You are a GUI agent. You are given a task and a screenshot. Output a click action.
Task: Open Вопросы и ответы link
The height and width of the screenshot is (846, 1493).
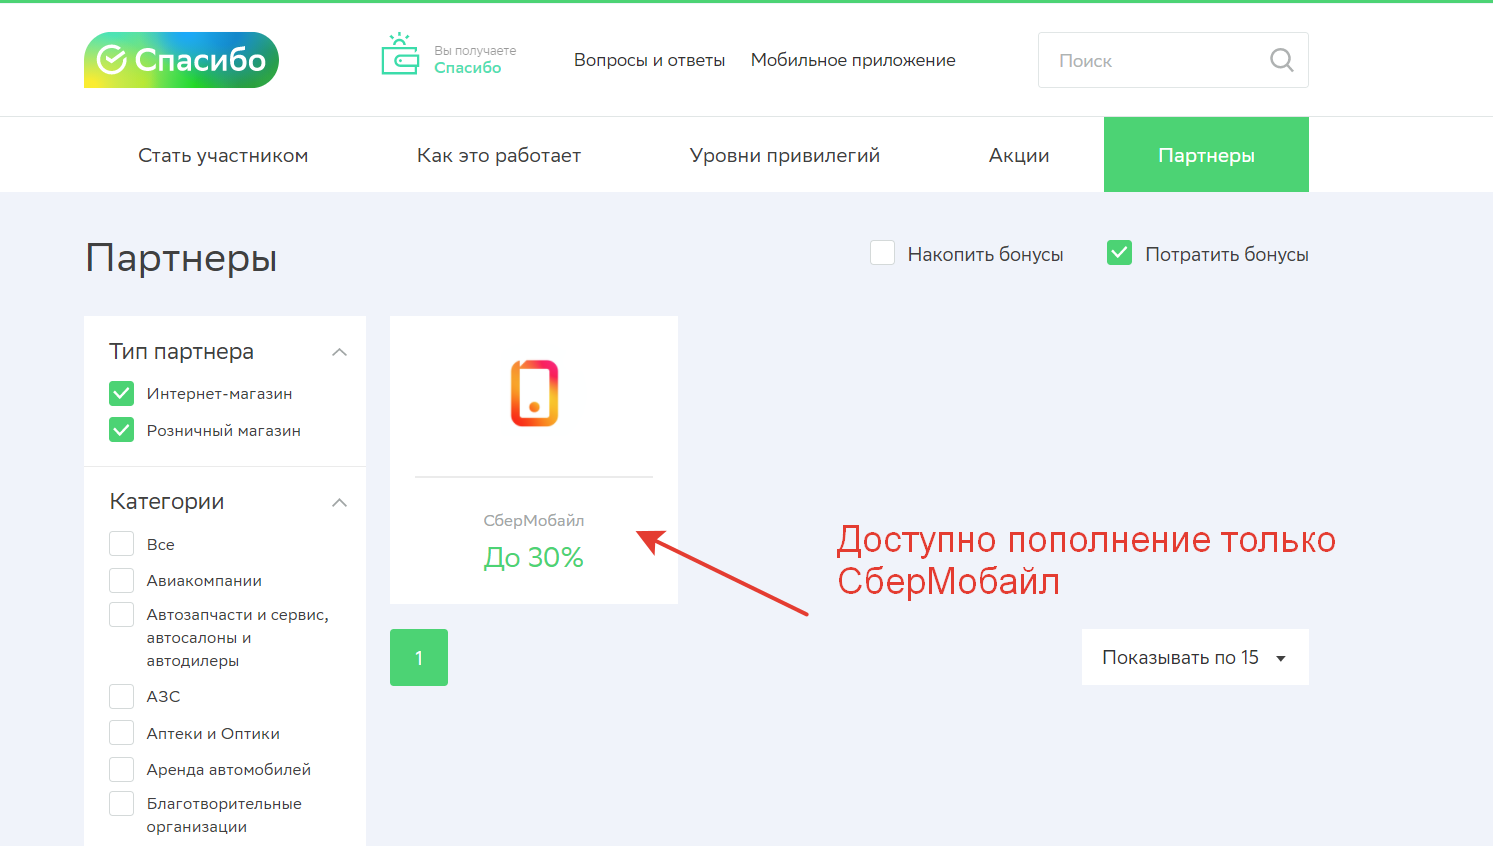pyautogui.click(x=650, y=60)
